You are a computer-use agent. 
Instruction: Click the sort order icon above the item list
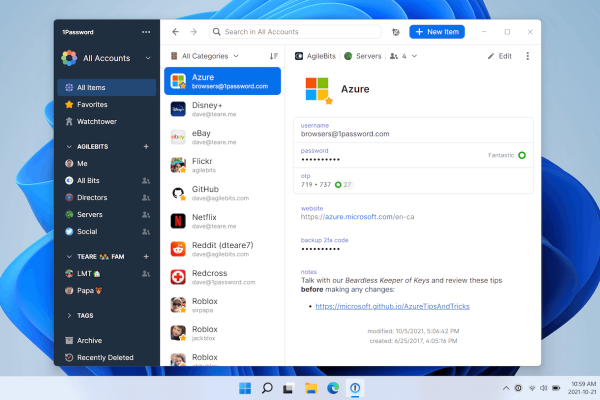click(x=274, y=56)
